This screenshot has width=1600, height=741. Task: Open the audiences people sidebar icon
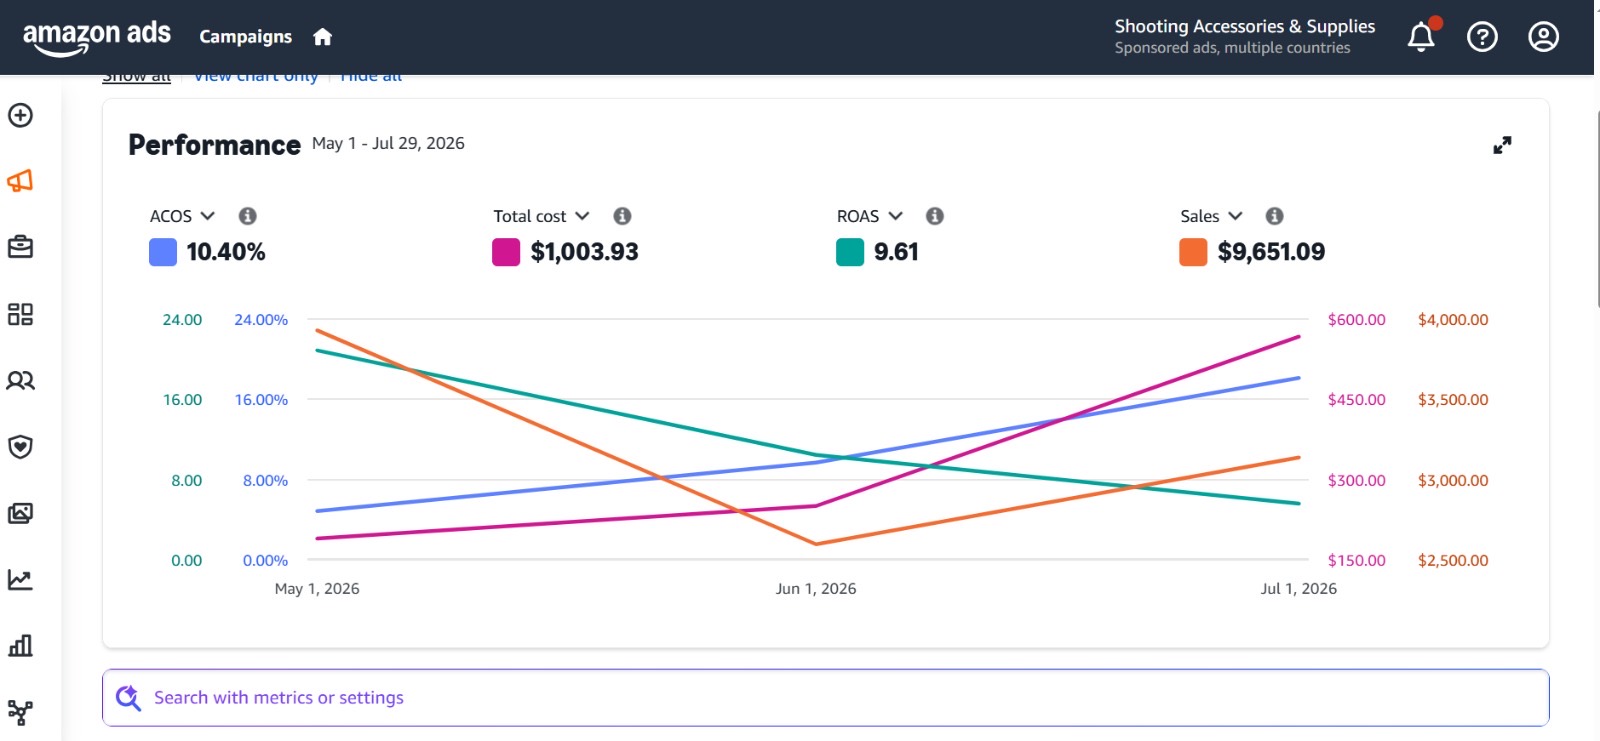[x=20, y=380]
